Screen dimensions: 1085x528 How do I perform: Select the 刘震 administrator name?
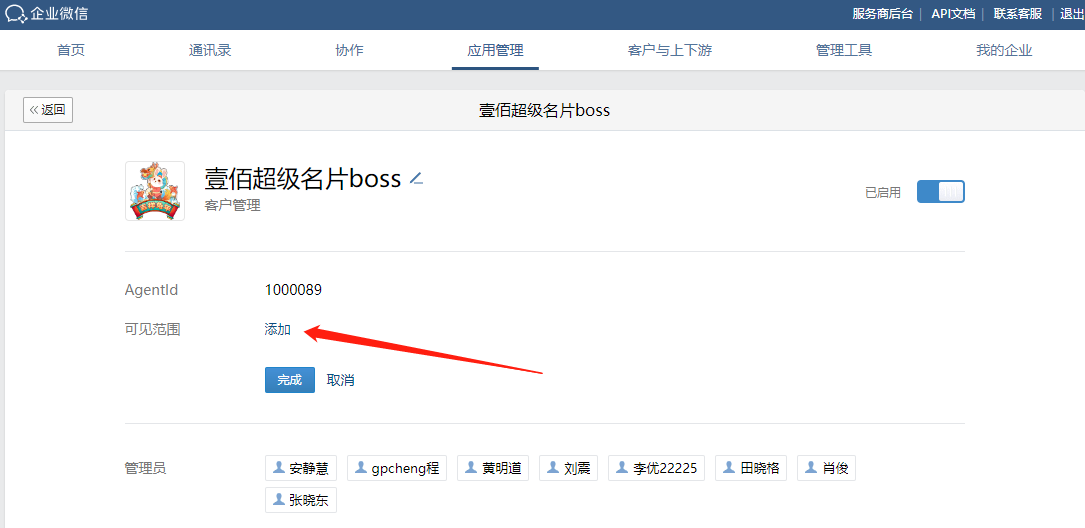(577, 468)
